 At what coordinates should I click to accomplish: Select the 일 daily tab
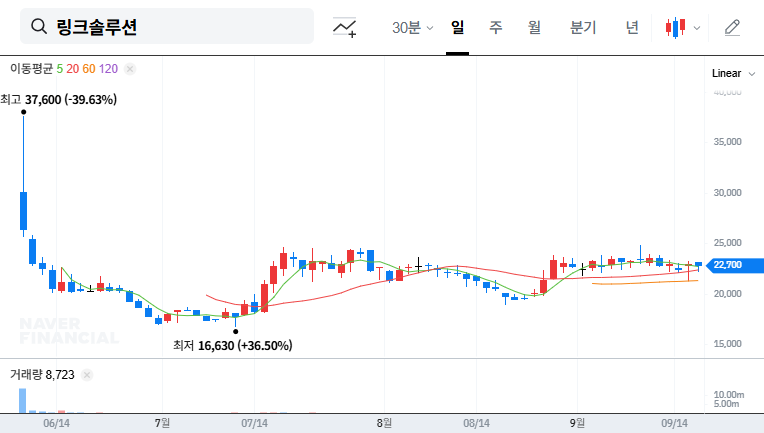[457, 27]
